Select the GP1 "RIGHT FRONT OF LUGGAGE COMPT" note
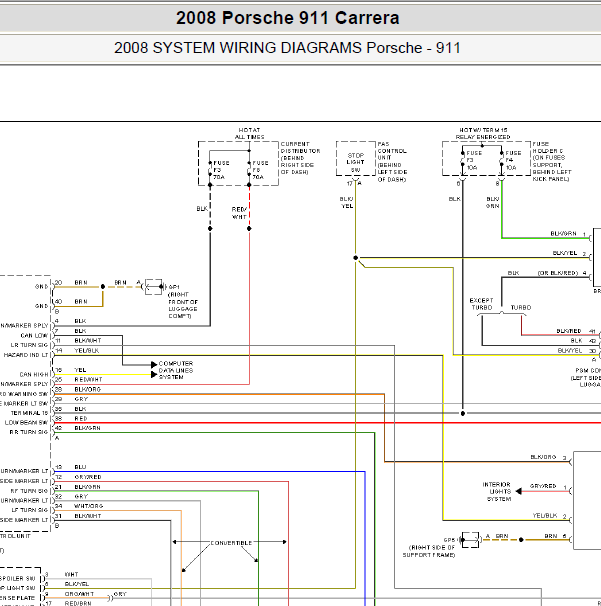The height and width of the screenshot is (606, 601). pyautogui.click(x=183, y=305)
